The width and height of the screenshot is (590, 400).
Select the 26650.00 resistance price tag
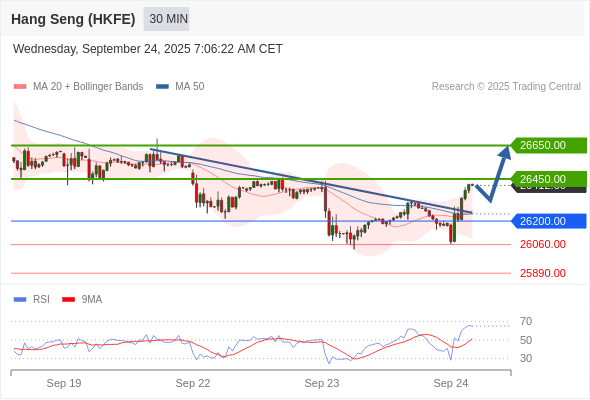(x=548, y=145)
